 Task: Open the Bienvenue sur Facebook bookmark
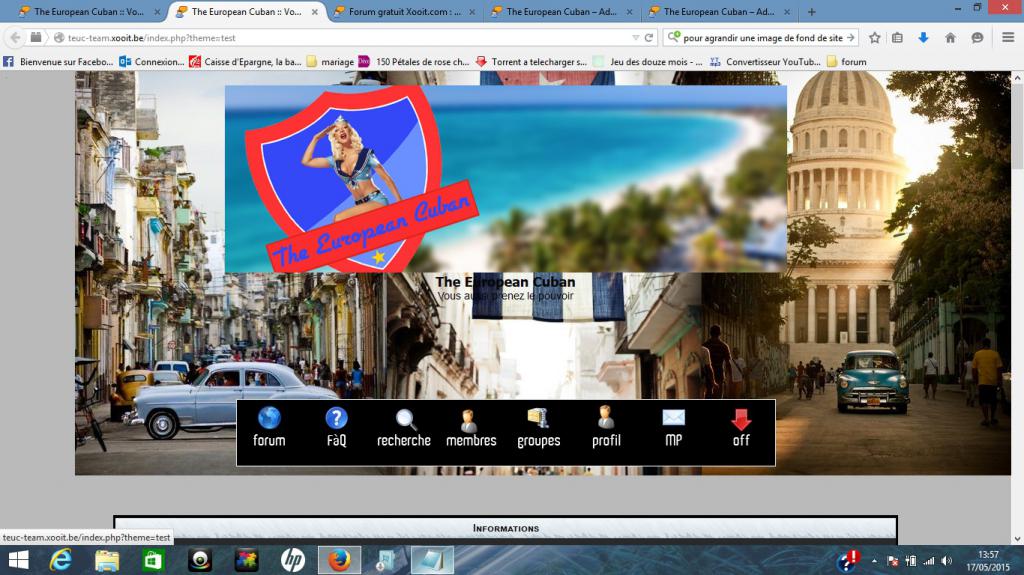tap(57, 62)
